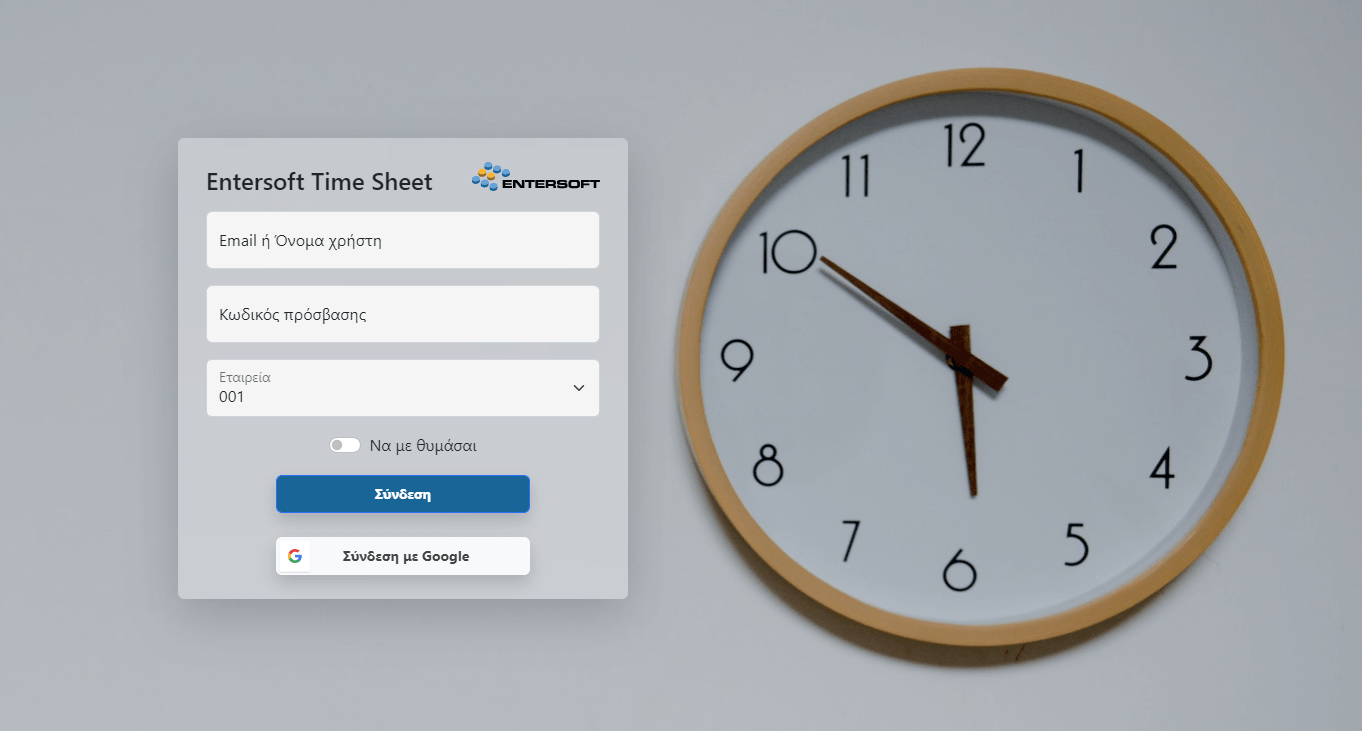The height and width of the screenshot is (731, 1362).
Task: Click the number 7 on the clock
Action: point(850,540)
